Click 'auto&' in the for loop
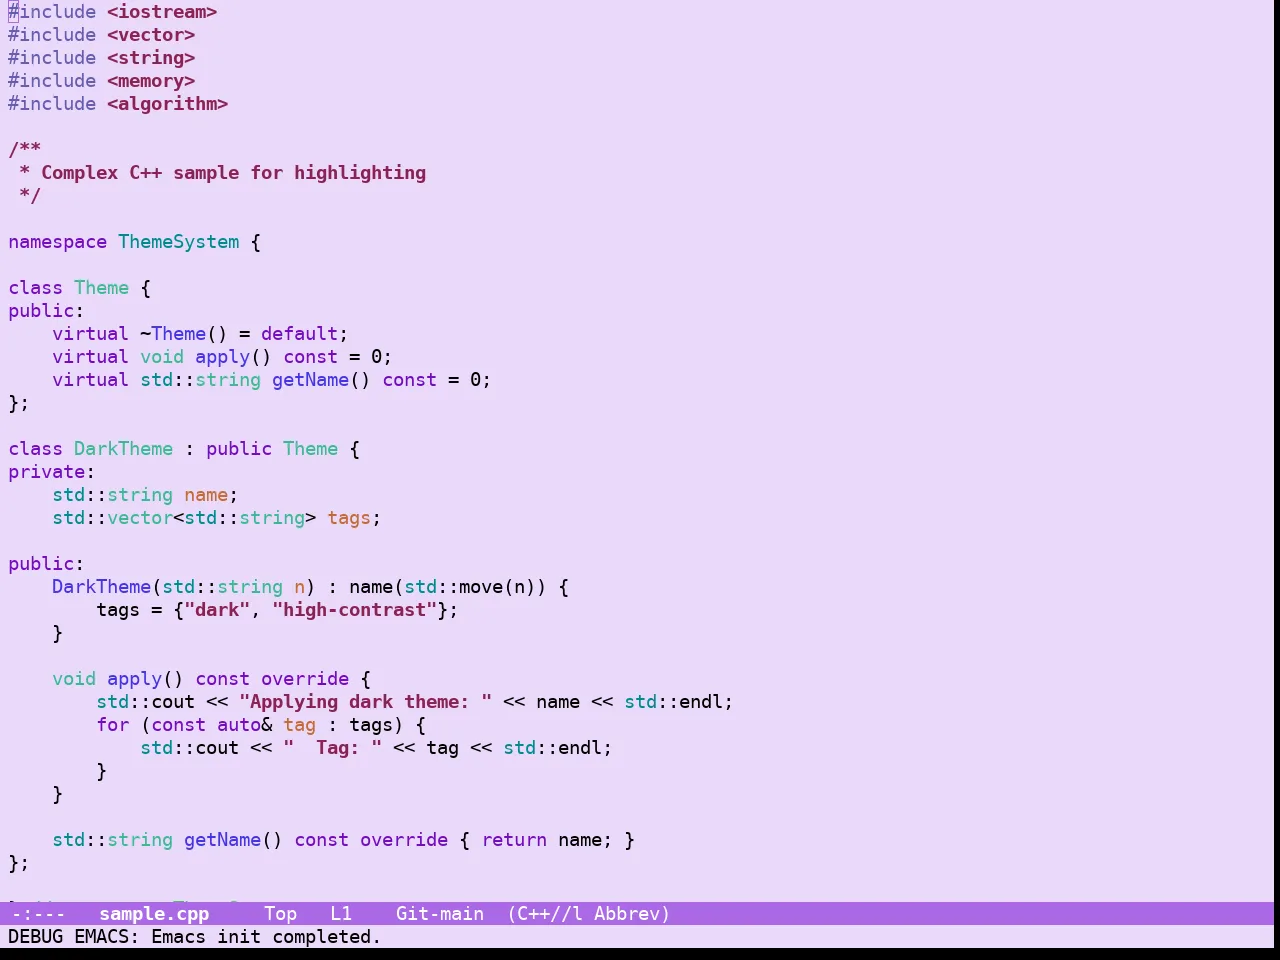The width and height of the screenshot is (1280, 960). click(244, 725)
